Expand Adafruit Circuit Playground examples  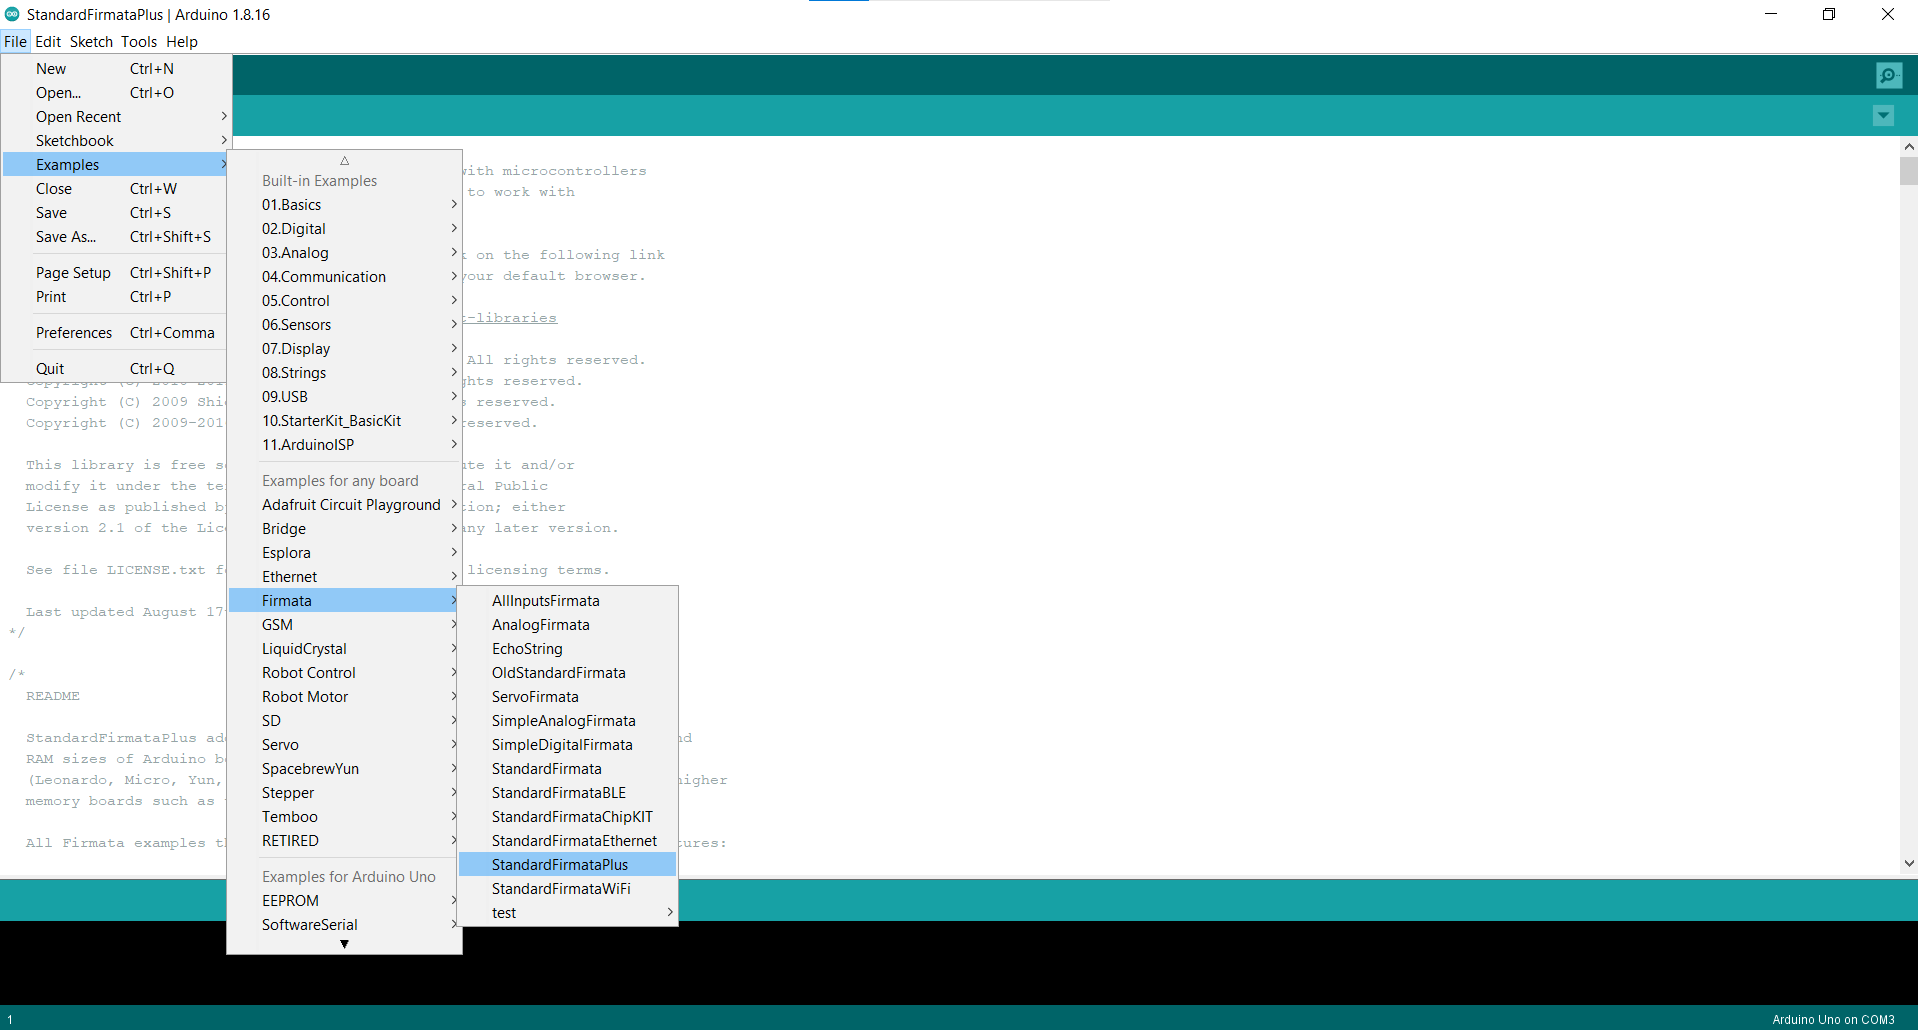[x=344, y=505]
